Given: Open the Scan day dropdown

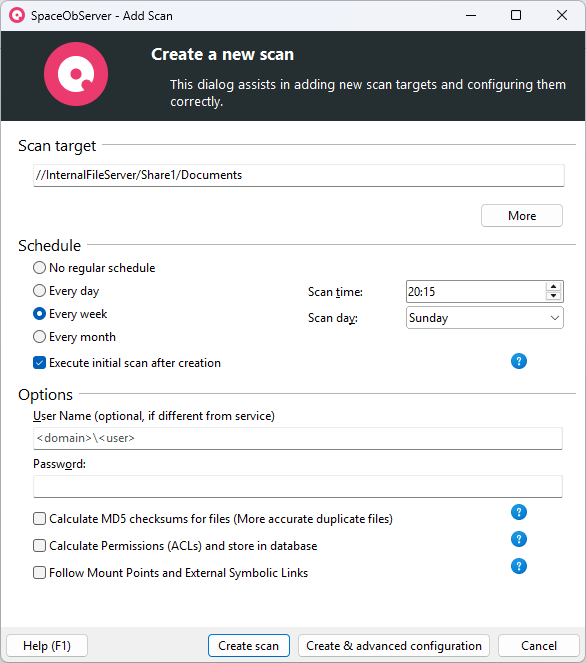Looking at the screenshot, I should [485, 318].
